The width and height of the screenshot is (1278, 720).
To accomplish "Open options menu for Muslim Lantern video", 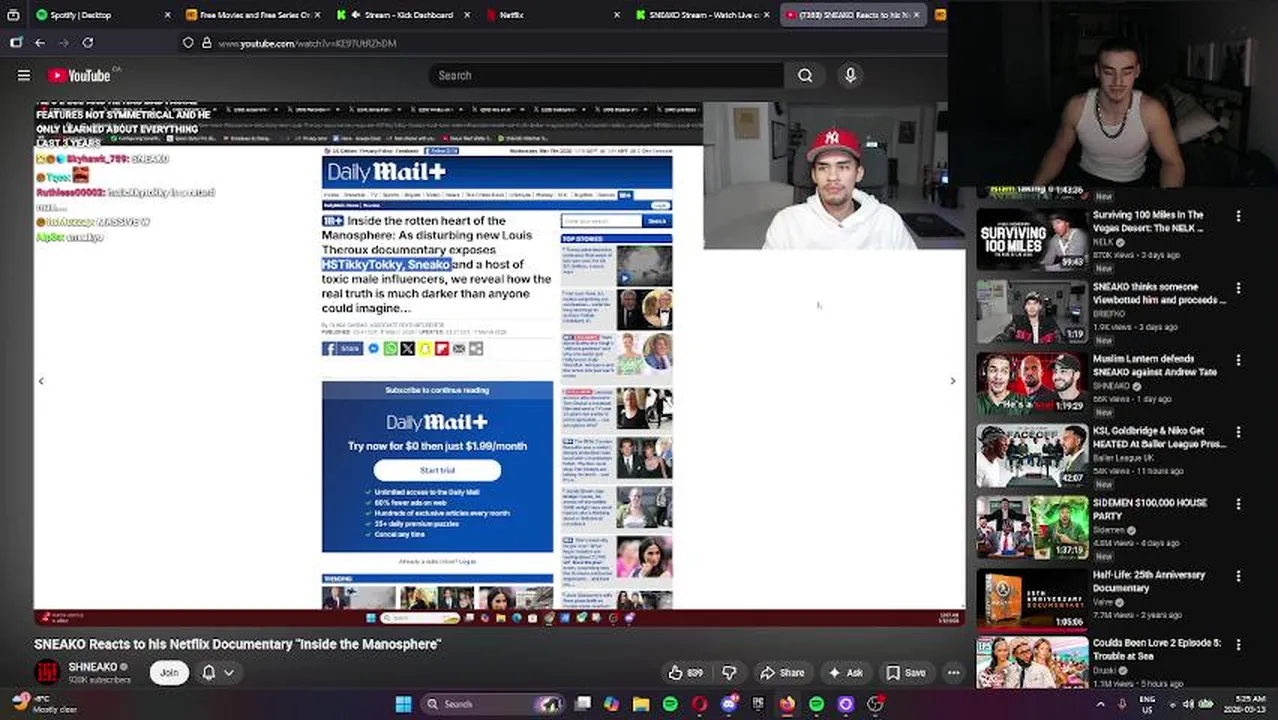I will (x=1238, y=360).
